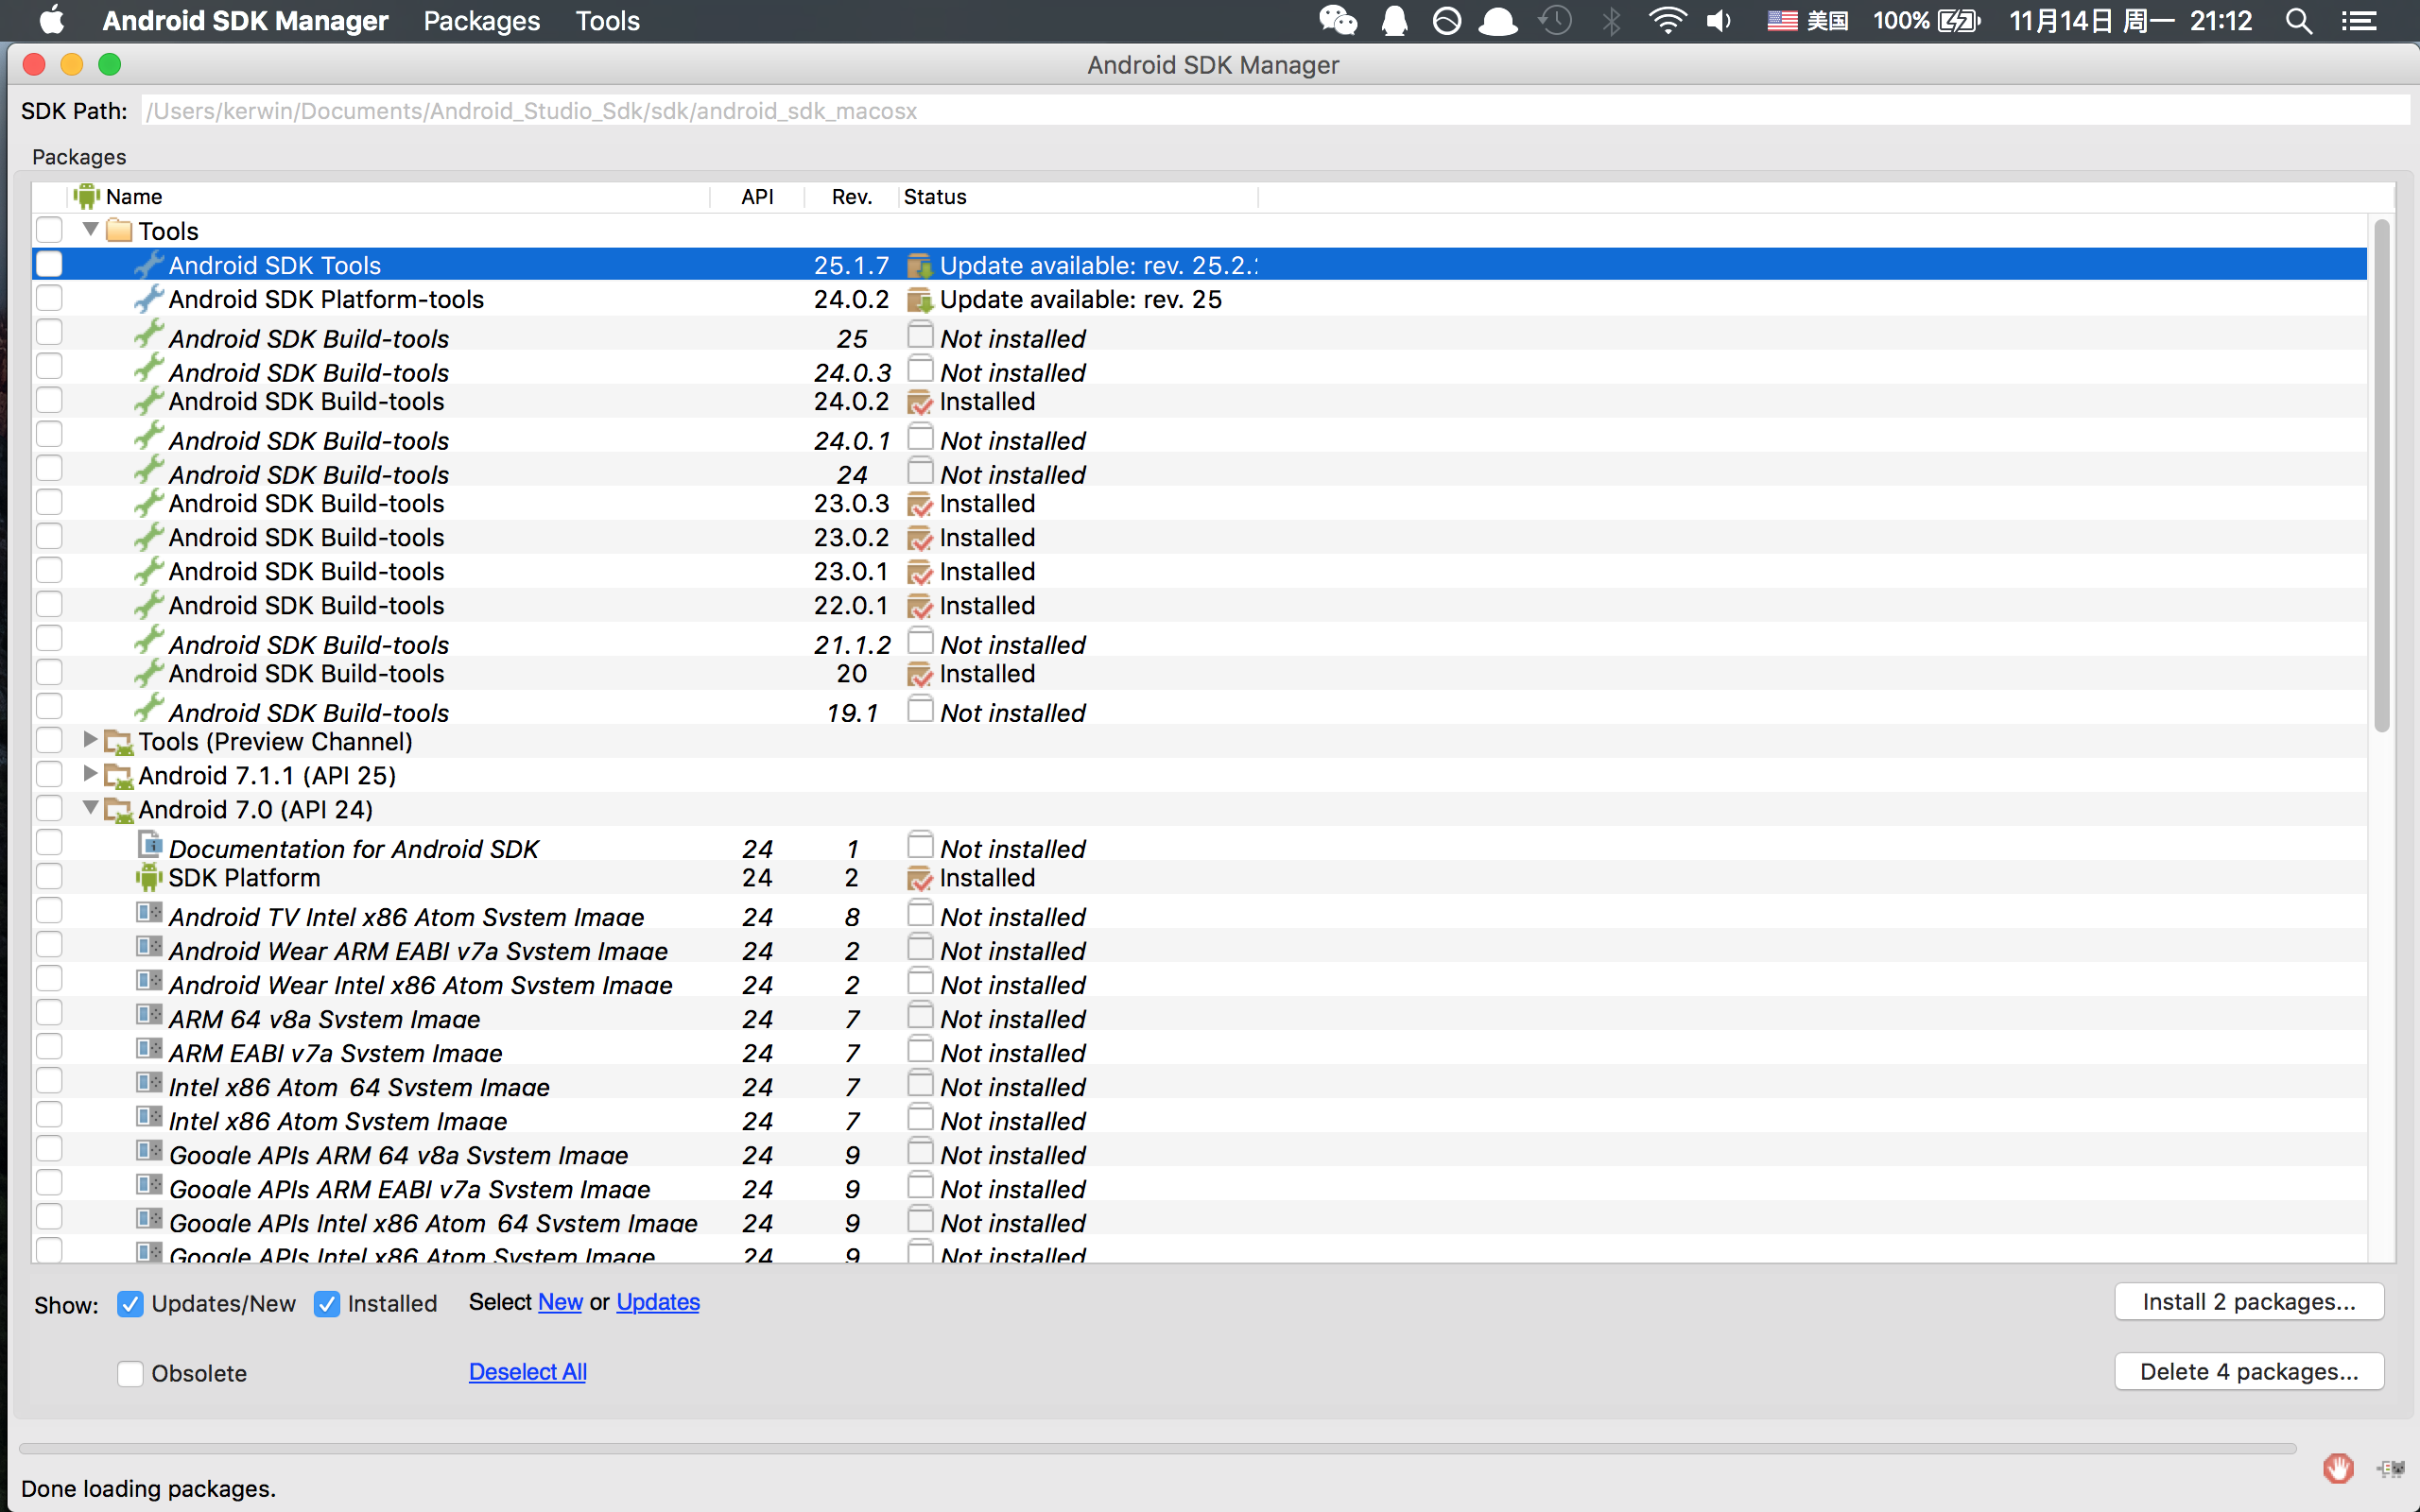Check the Android SDK Tools row checkbox

[49, 264]
